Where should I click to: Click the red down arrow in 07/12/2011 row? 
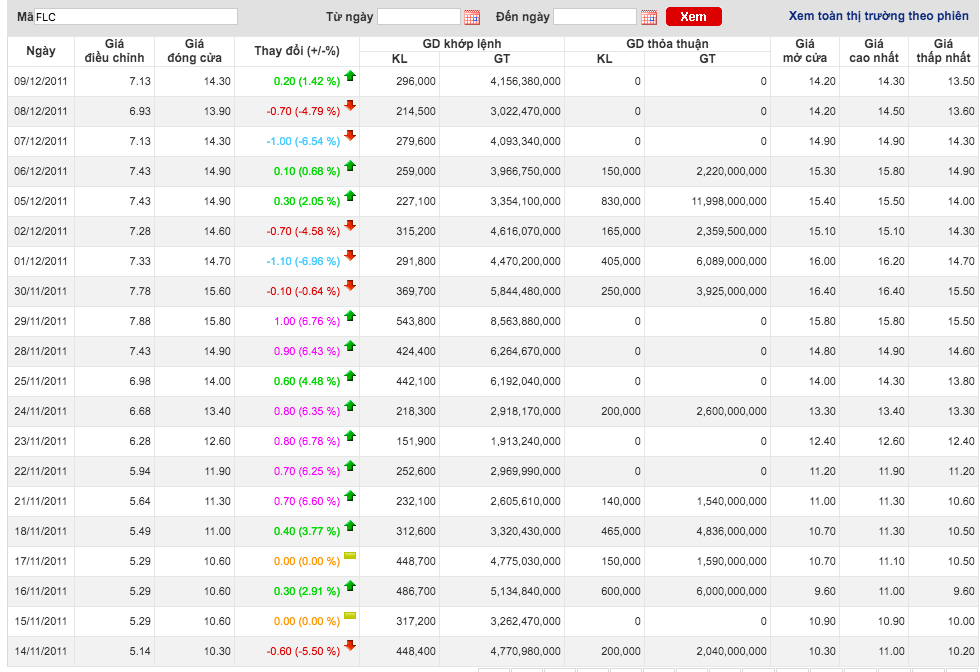pyautogui.click(x=350, y=136)
